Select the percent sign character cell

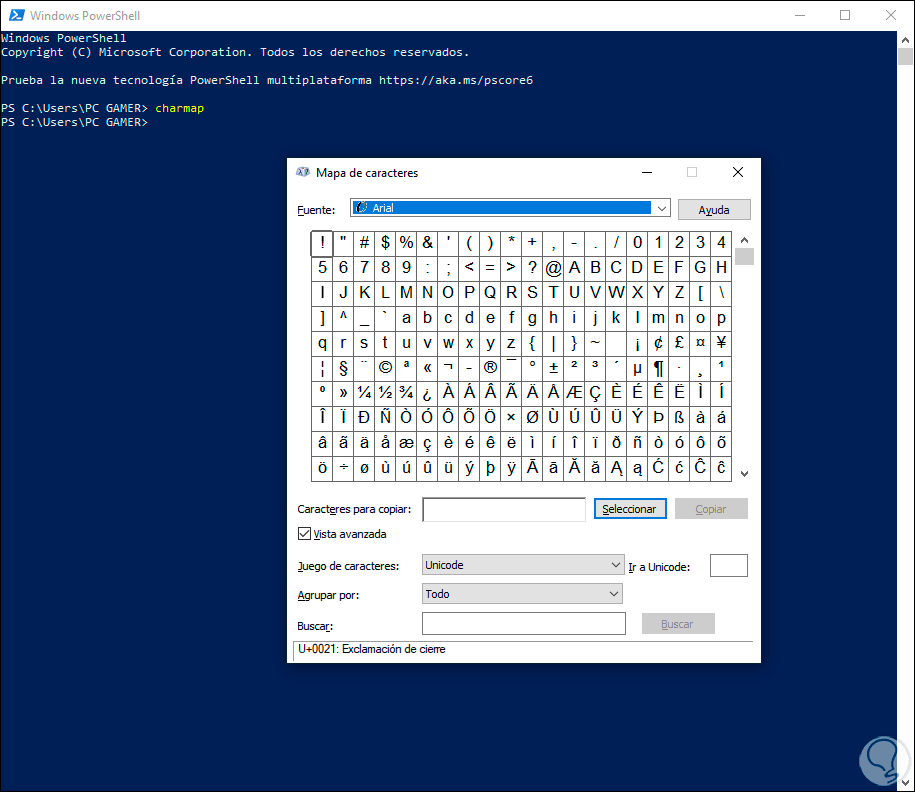click(406, 243)
